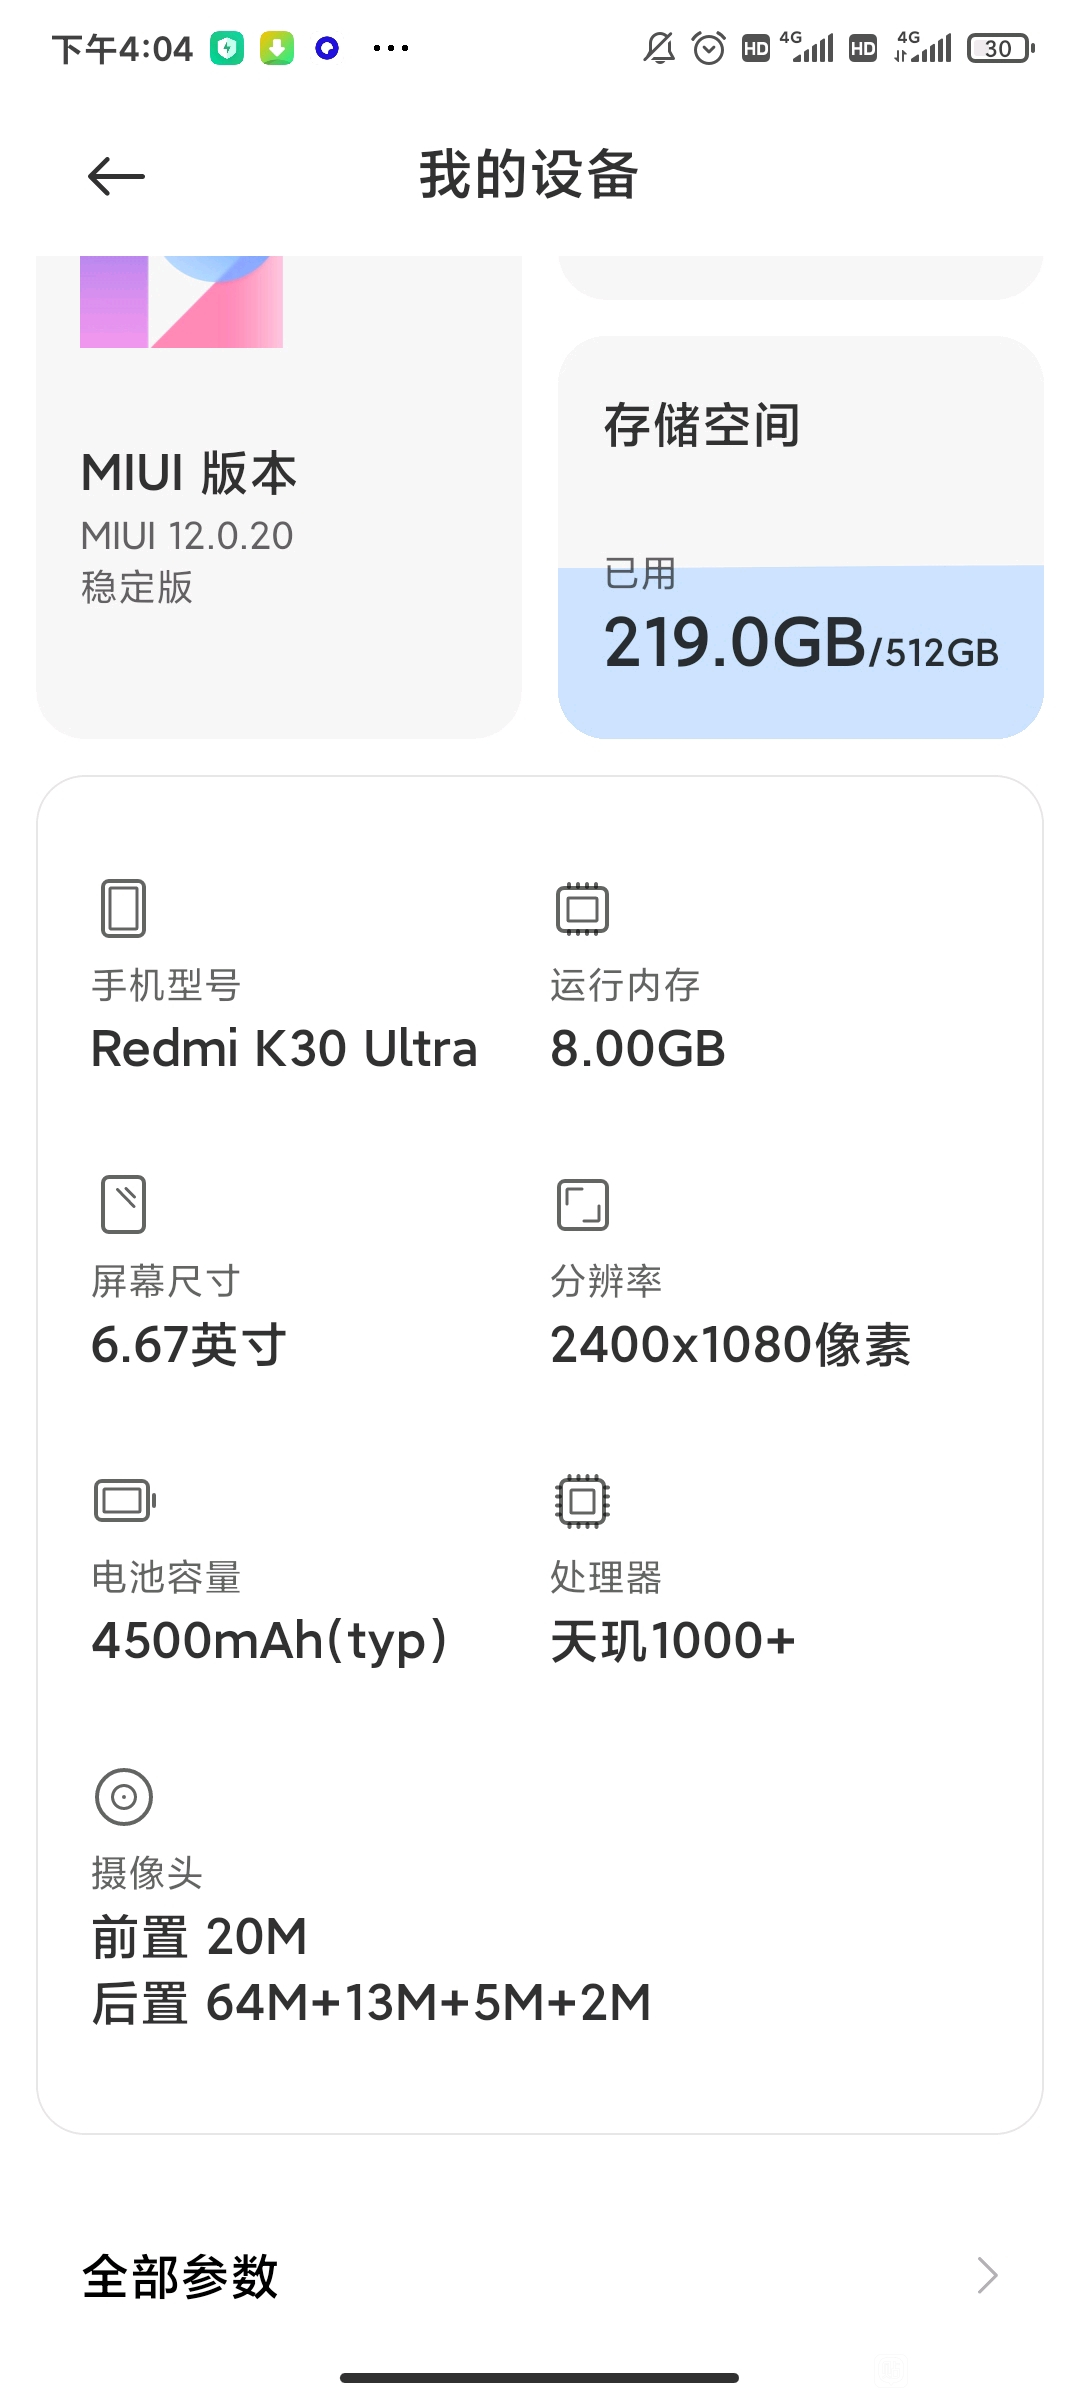
Task: Open the MIUI 版本 card
Action: pyautogui.click(x=279, y=497)
